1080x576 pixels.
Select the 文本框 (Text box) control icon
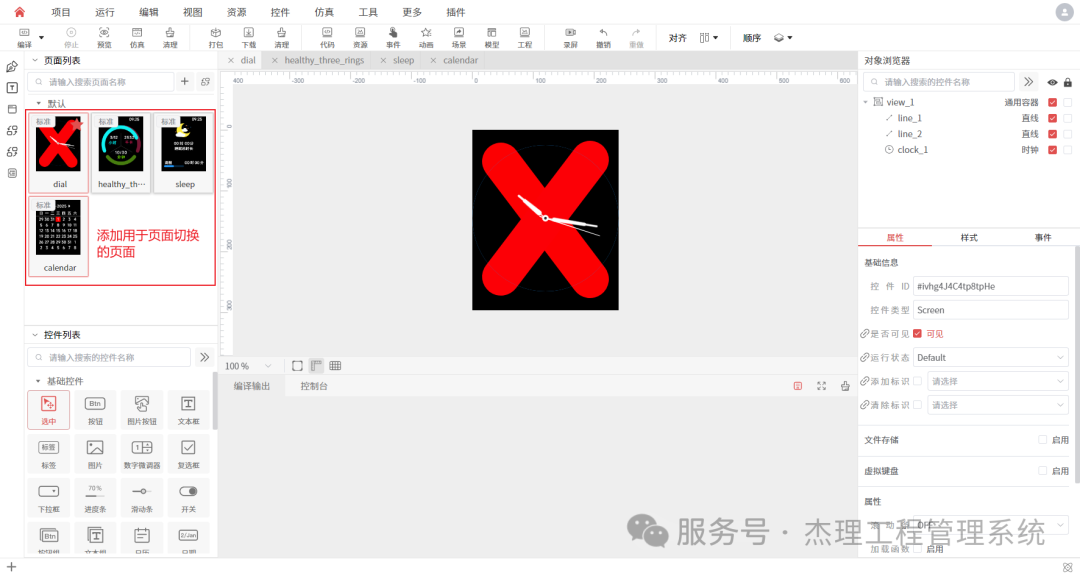coord(186,409)
